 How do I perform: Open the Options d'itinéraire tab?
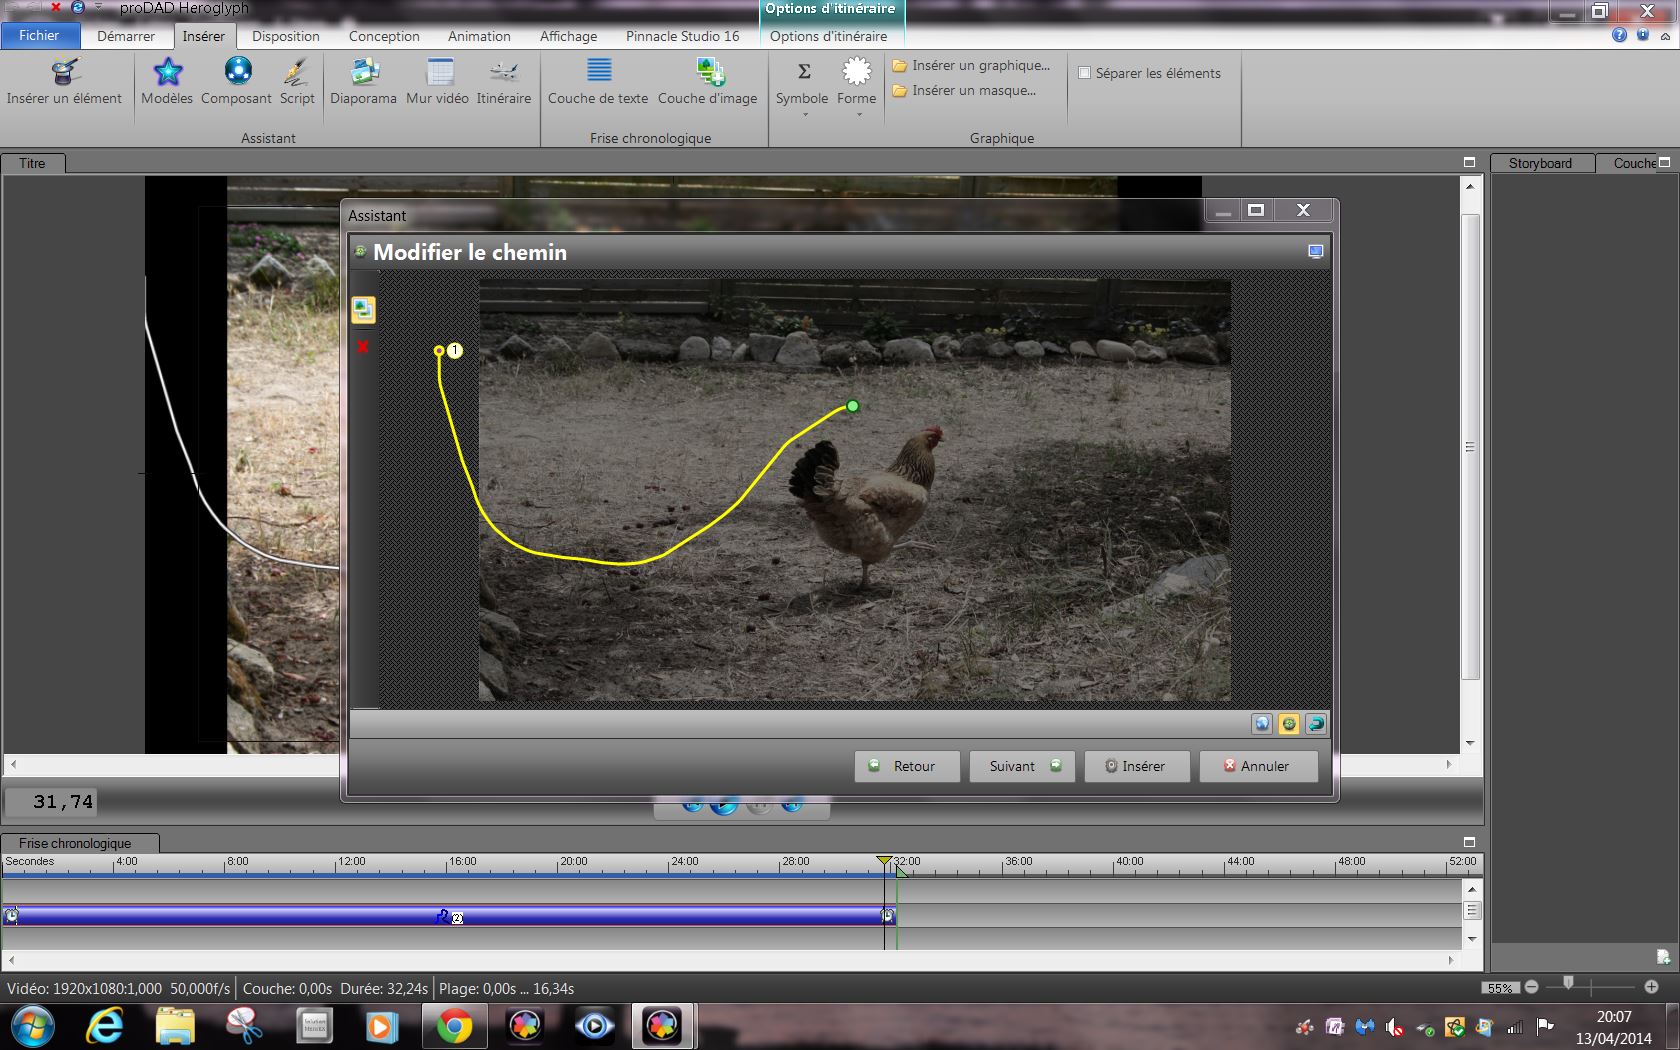click(829, 36)
